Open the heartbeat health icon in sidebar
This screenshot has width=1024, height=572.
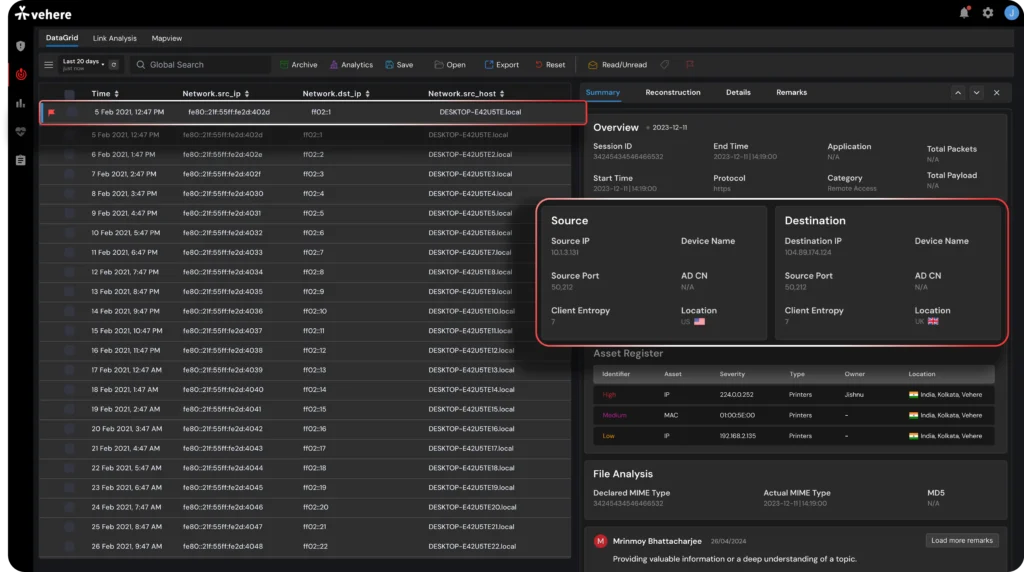point(21,131)
